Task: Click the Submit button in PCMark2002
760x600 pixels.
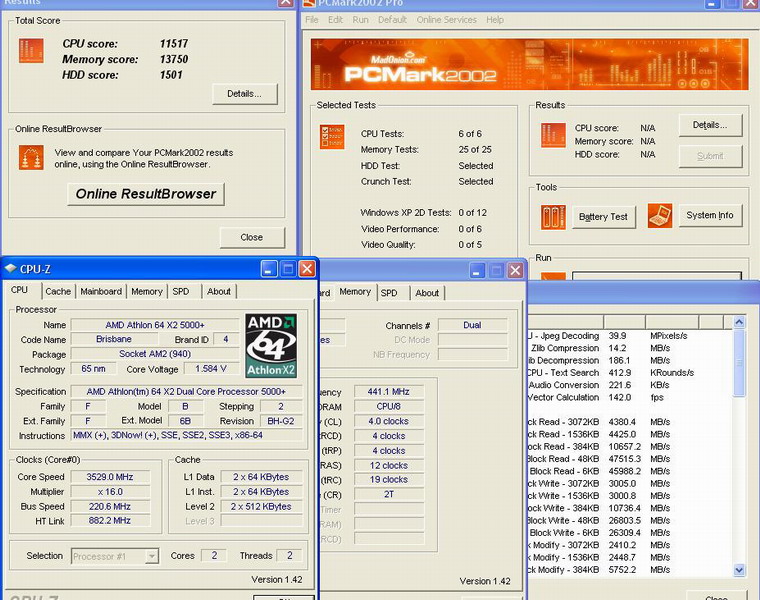Action: (710, 156)
